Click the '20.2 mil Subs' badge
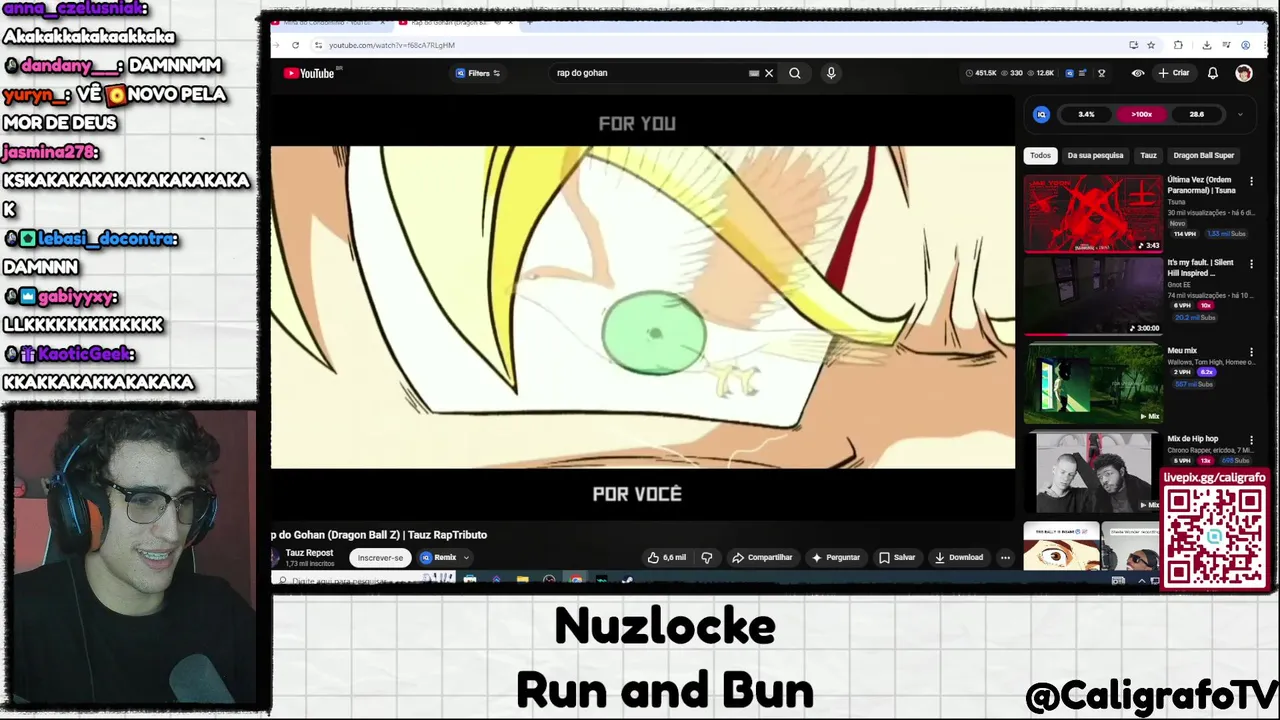This screenshot has height=720, width=1280. coord(1195,317)
